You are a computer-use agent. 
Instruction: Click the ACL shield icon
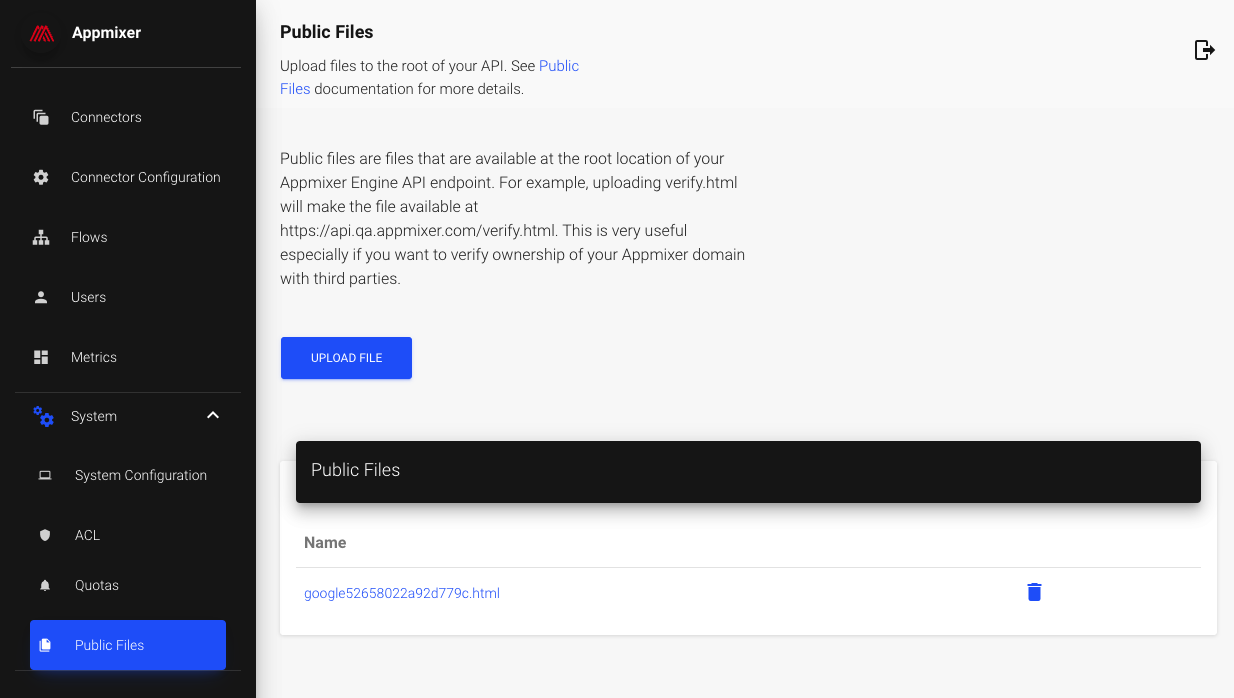(45, 535)
